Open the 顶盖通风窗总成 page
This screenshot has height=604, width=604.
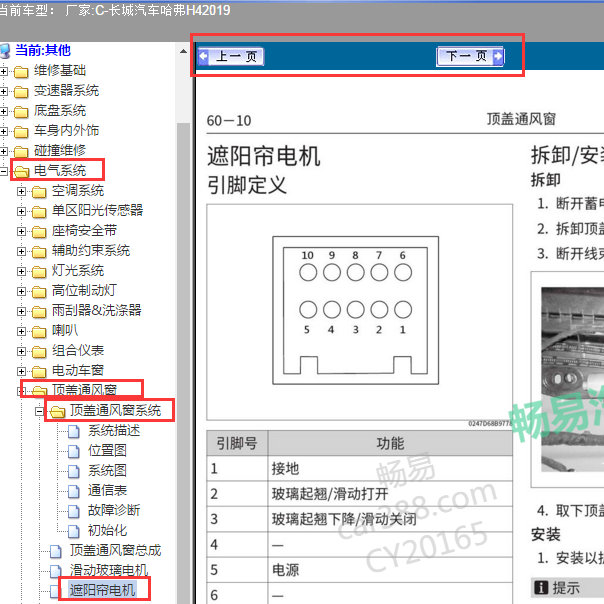tap(115, 550)
